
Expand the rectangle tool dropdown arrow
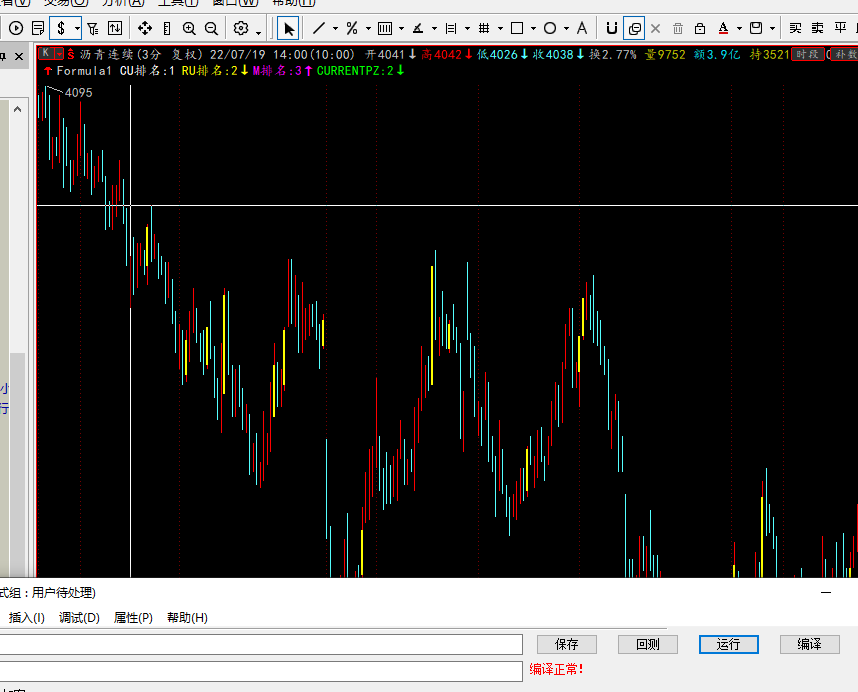click(x=534, y=28)
